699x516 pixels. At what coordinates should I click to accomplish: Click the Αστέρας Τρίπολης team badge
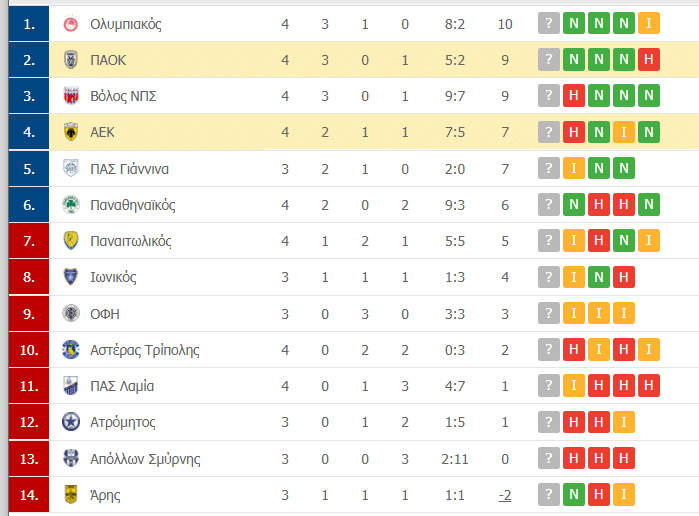tap(70, 350)
